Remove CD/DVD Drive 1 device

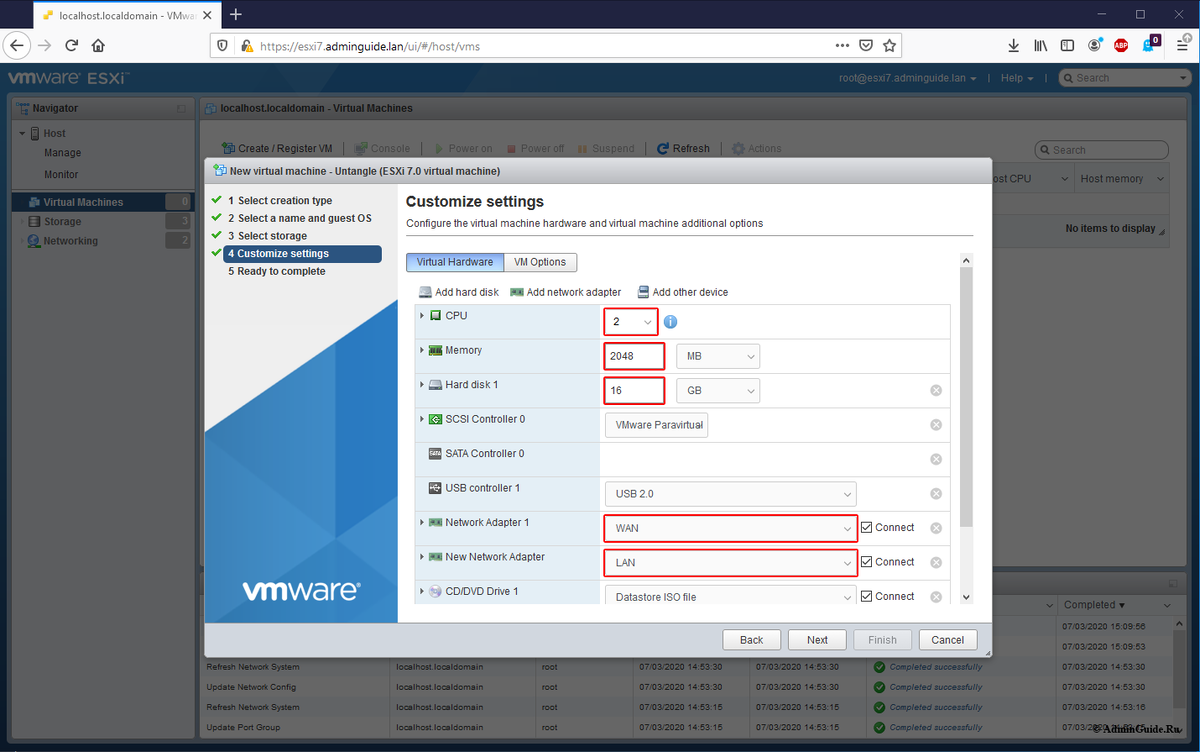(x=936, y=597)
